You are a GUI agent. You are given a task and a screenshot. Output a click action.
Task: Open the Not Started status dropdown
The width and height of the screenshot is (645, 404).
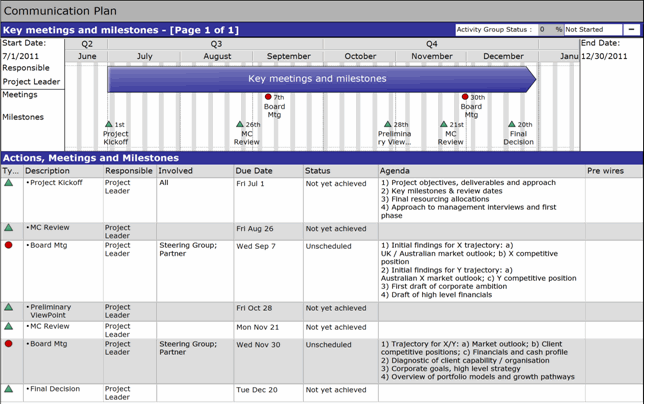(593, 30)
